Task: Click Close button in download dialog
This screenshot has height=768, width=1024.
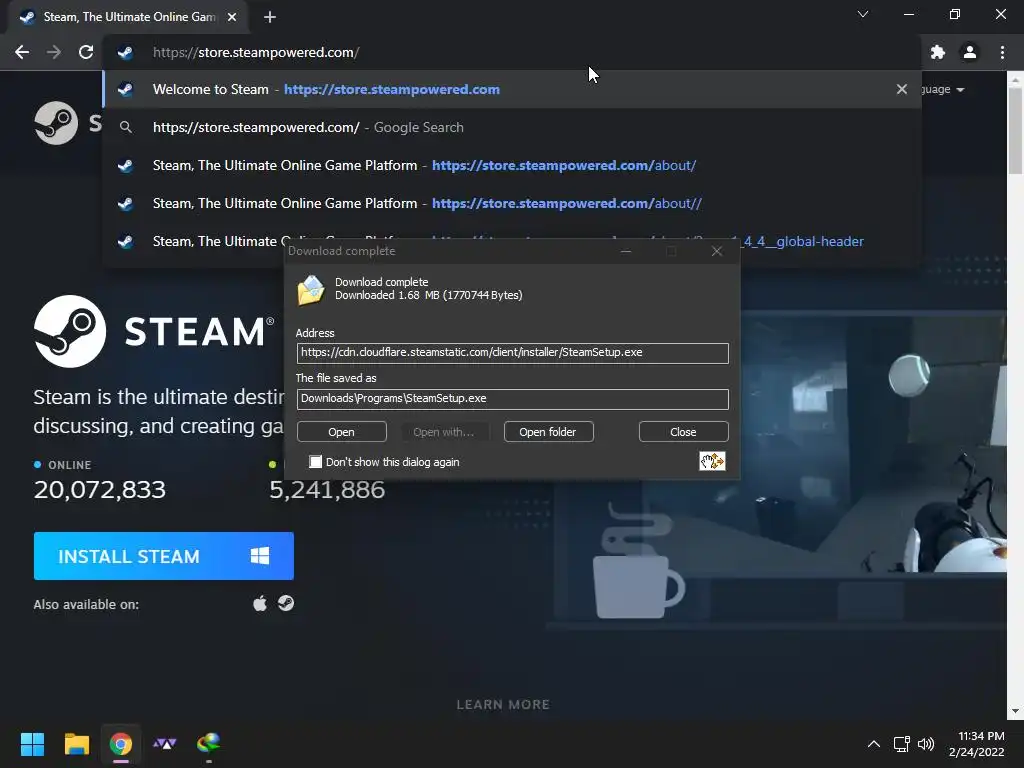Action: pyautogui.click(x=683, y=432)
